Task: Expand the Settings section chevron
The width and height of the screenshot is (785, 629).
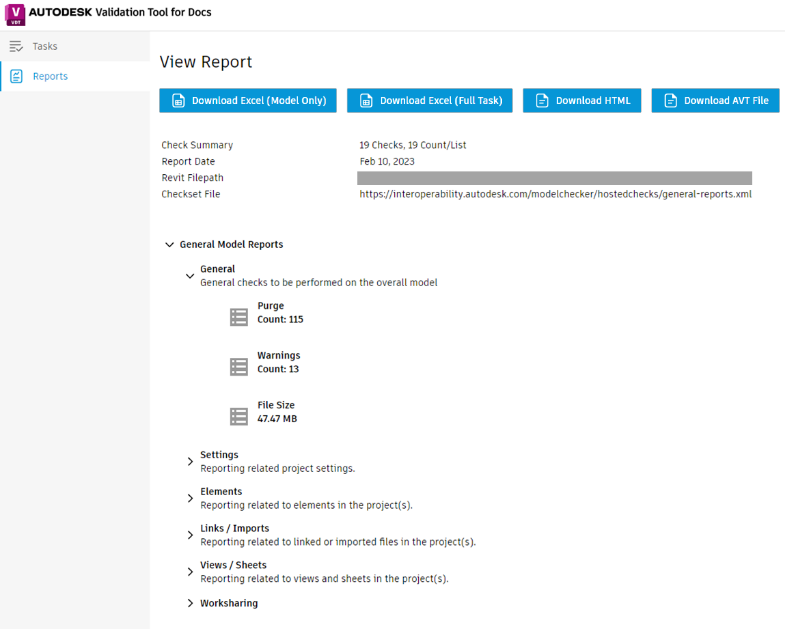Action: click(190, 461)
